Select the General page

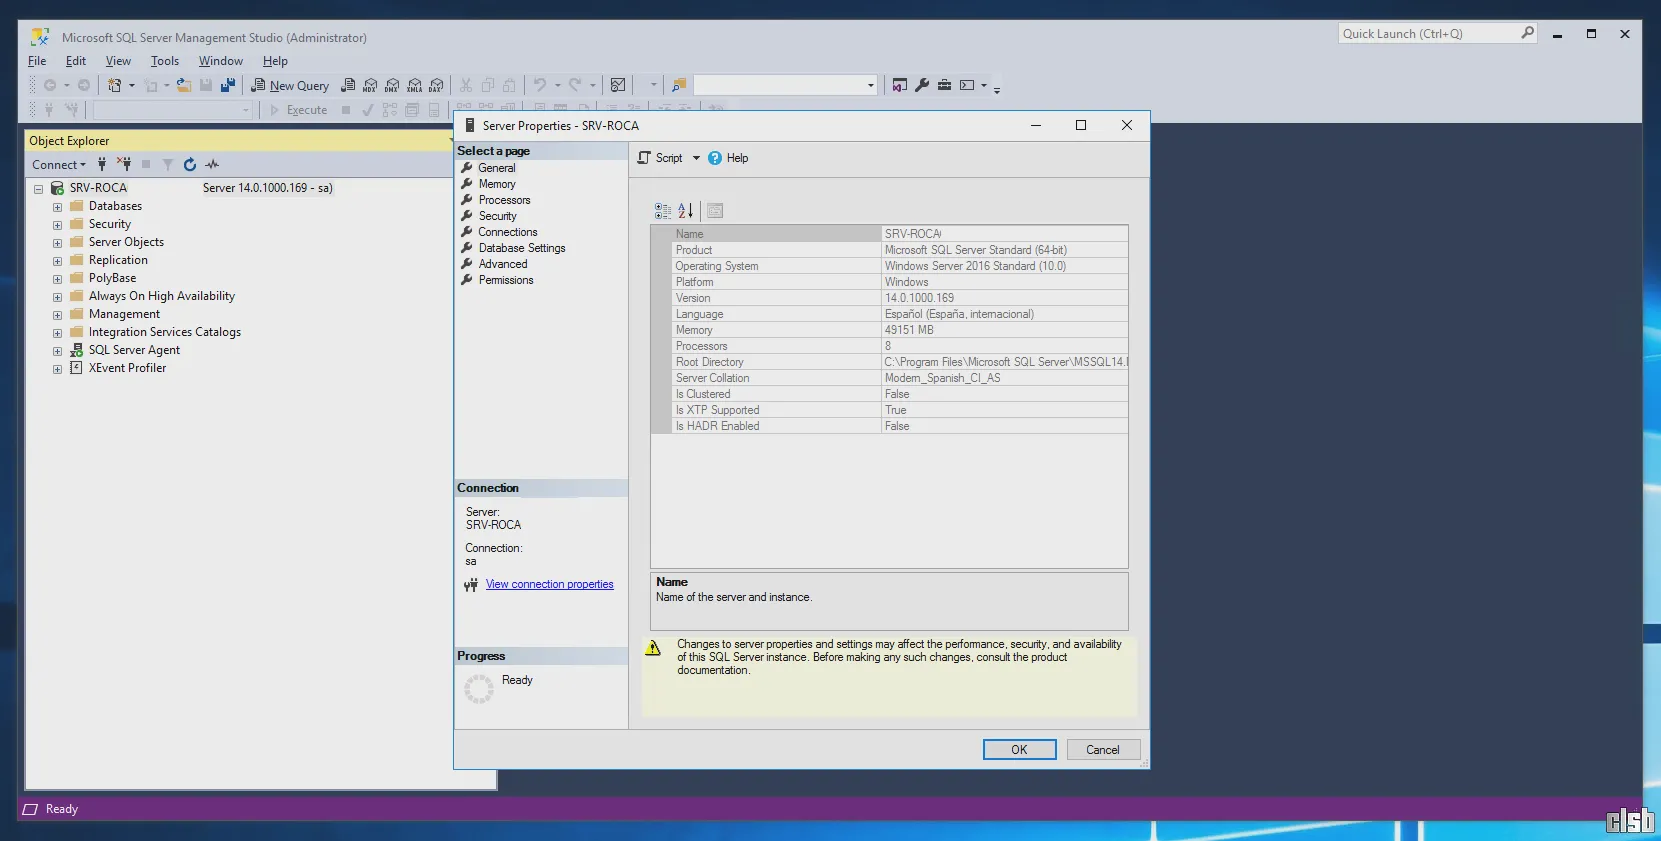click(x=497, y=168)
